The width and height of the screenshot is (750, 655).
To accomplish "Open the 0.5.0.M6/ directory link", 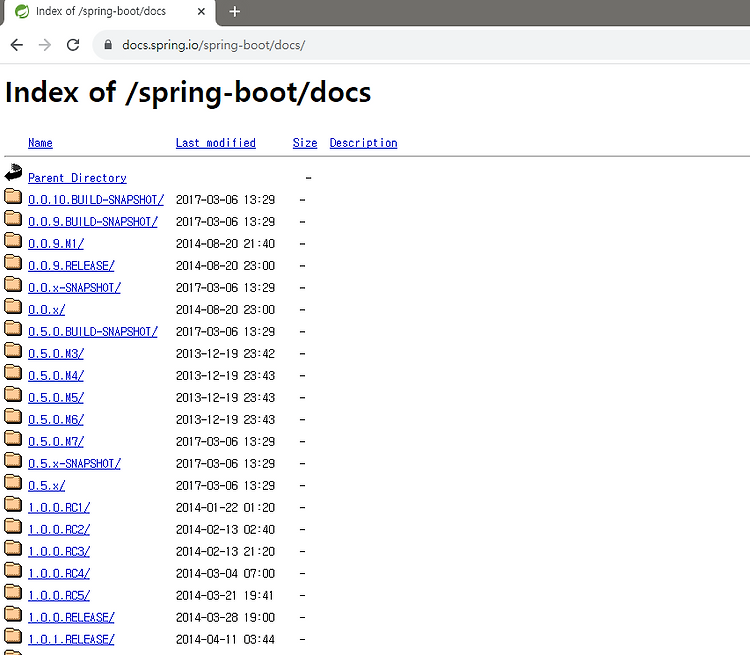I will click(56, 420).
